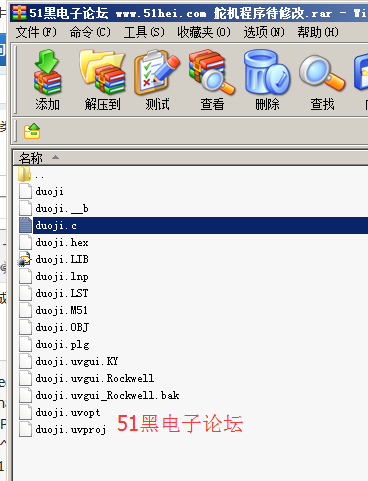
Task: Click the duoji.M51 file icon
Action: tap(25, 310)
